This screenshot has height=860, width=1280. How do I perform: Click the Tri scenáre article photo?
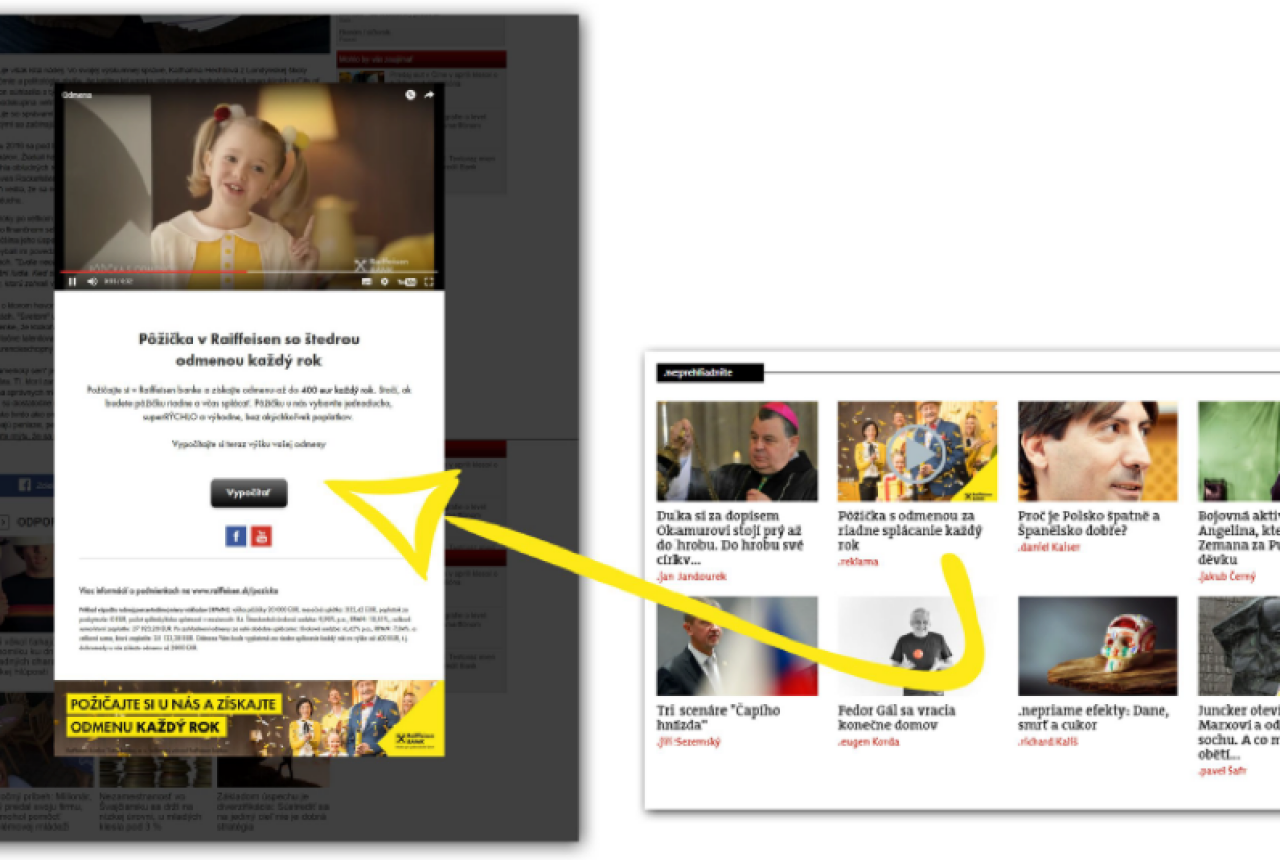[737, 646]
